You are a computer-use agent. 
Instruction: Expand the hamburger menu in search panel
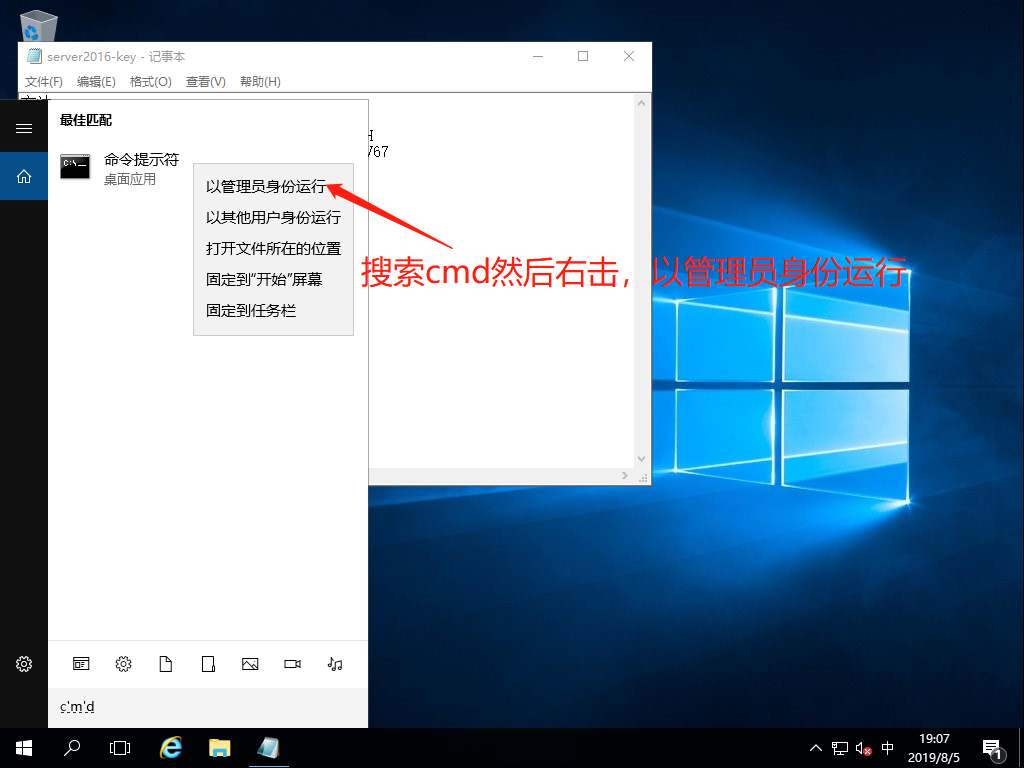pyautogui.click(x=24, y=128)
